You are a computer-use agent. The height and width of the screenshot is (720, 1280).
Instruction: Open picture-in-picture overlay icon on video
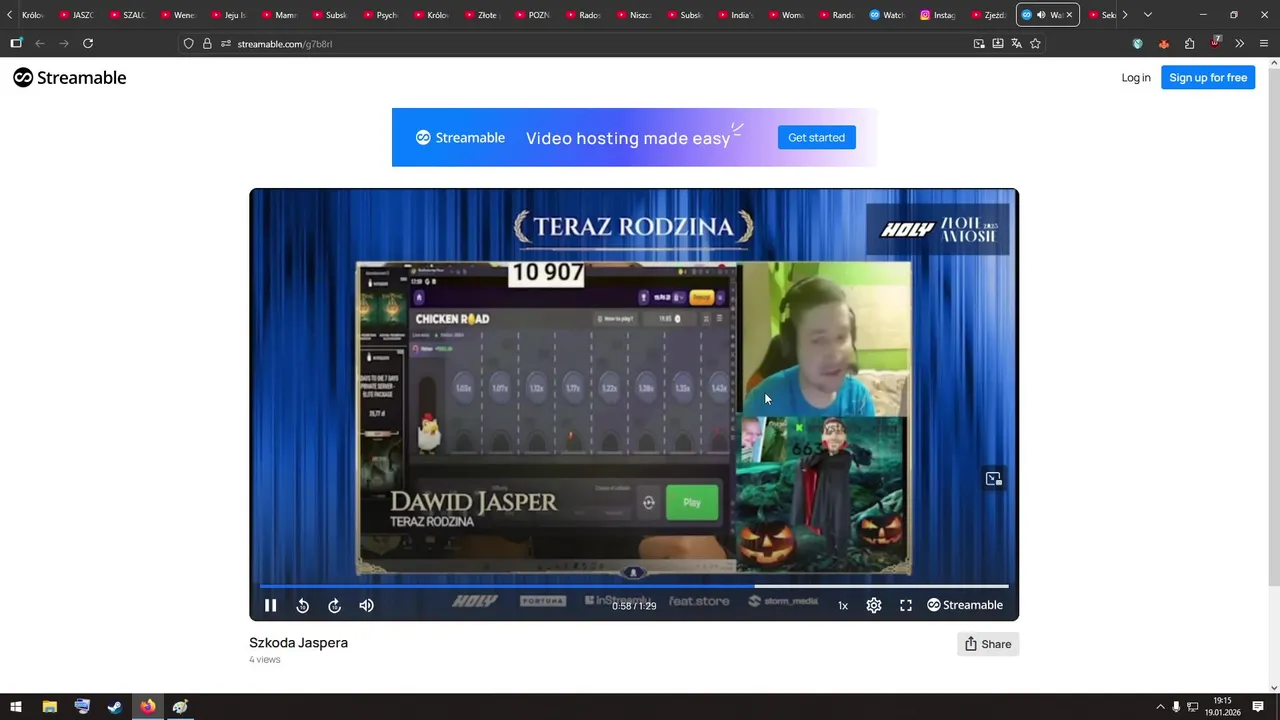pyautogui.click(x=994, y=479)
